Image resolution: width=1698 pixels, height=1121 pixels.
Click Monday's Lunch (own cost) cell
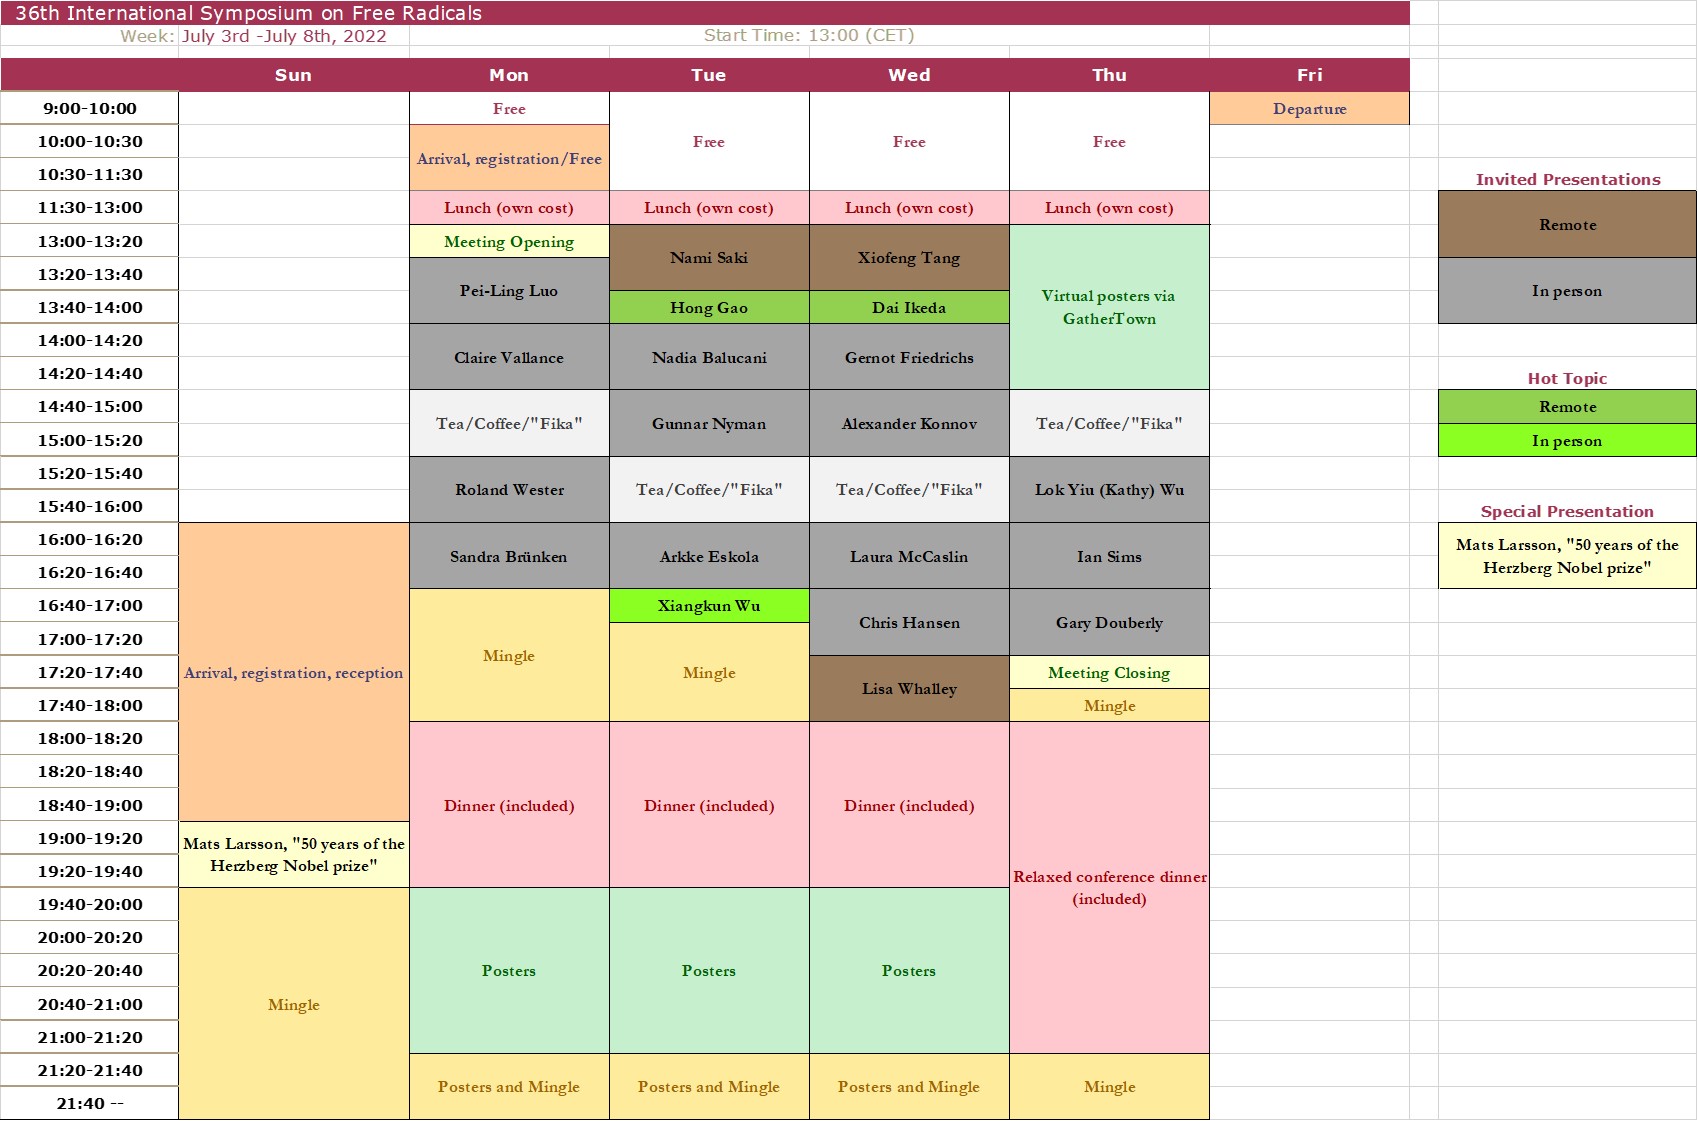click(509, 208)
